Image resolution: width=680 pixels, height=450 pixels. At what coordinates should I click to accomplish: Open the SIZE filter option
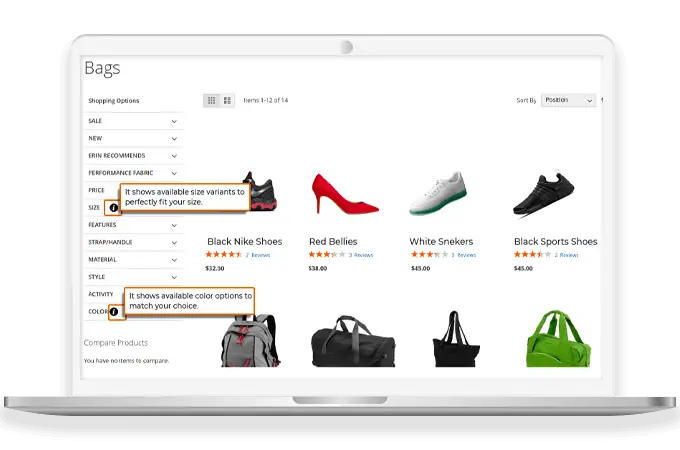tap(94, 208)
